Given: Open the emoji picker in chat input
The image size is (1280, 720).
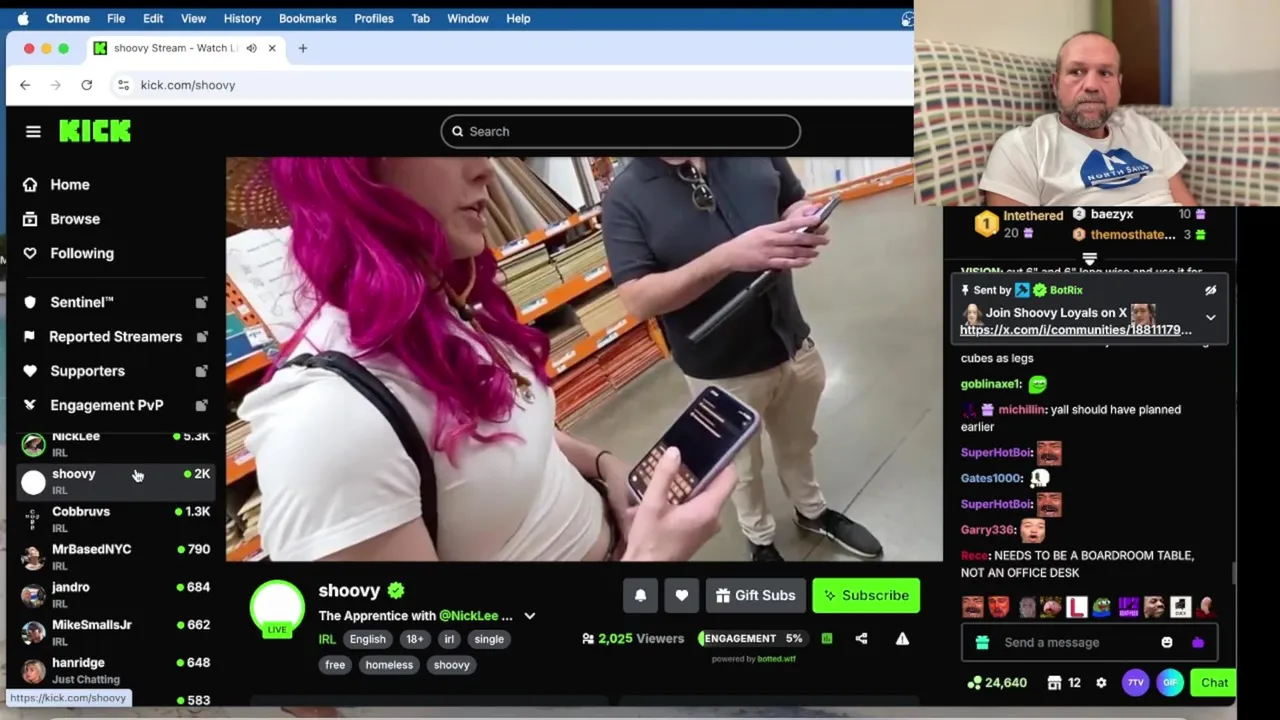Looking at the screenshot, I should tap(1167, 642).
